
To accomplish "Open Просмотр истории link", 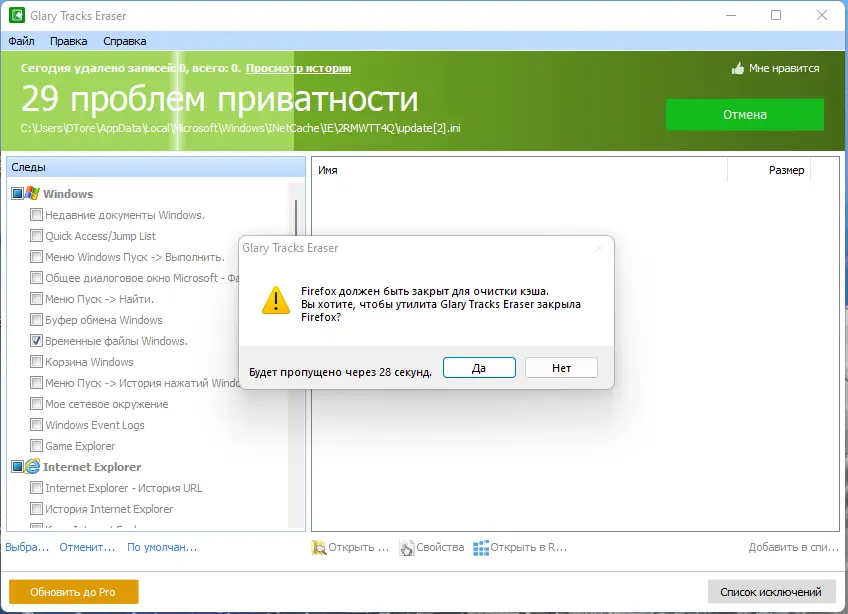I will tap(299, 68).
